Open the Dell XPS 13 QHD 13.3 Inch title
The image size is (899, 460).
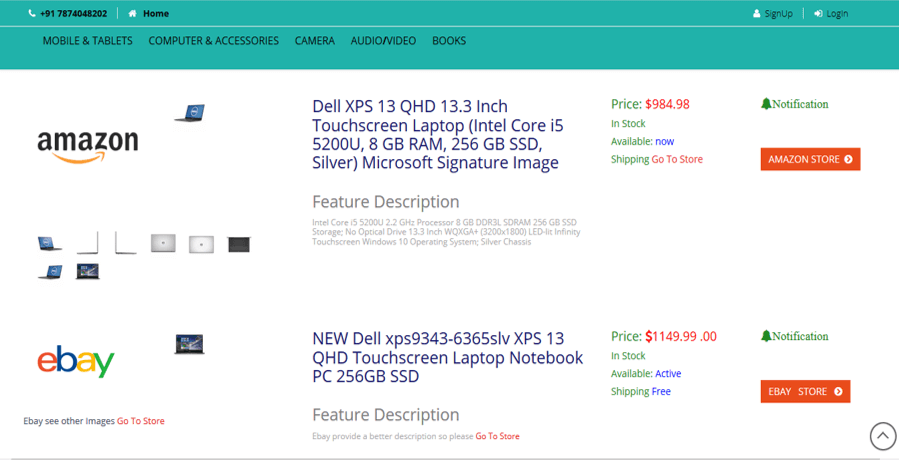point(439,135)
